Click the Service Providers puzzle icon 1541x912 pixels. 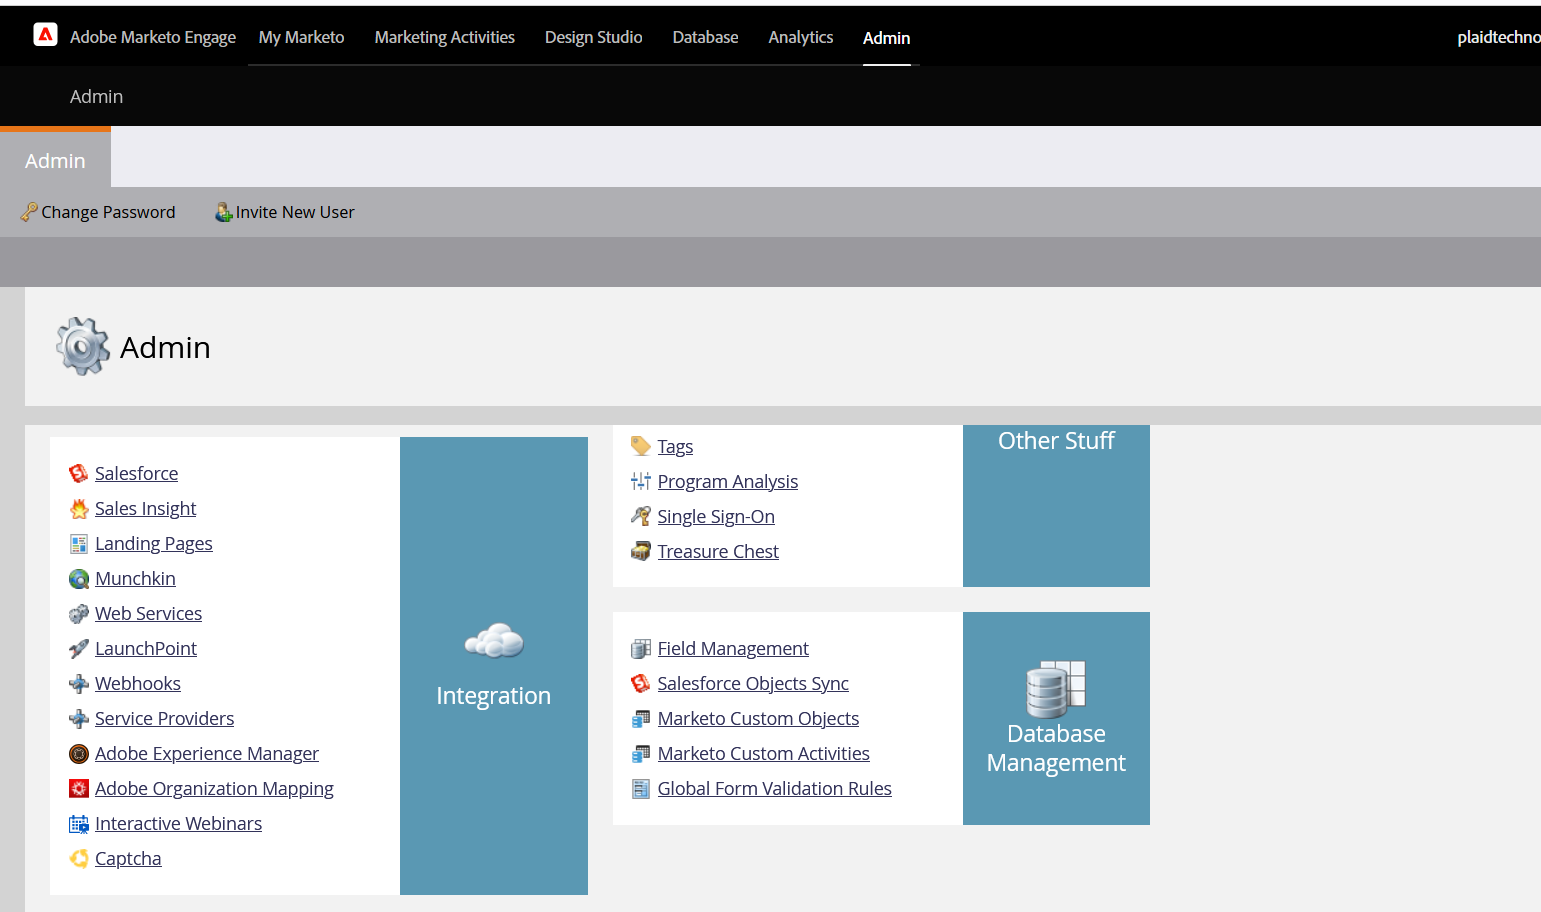tap(79, 718)
